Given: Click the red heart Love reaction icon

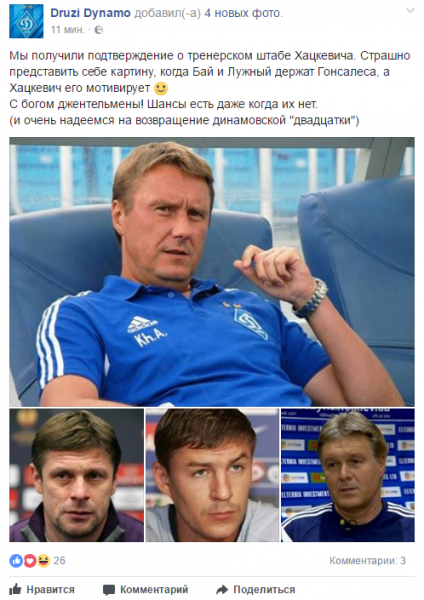Looking at the screenshot, I should click(30, 561).
